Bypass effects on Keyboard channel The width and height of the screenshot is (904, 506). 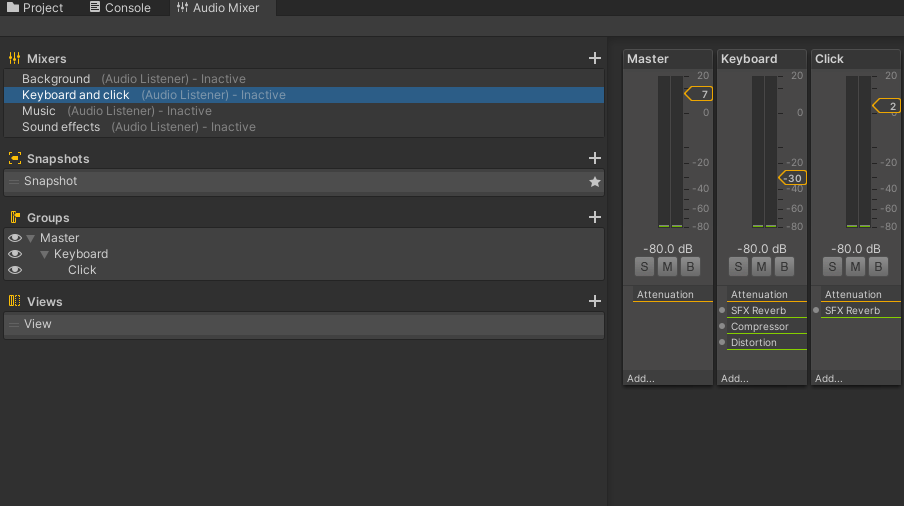pos(784,267)
